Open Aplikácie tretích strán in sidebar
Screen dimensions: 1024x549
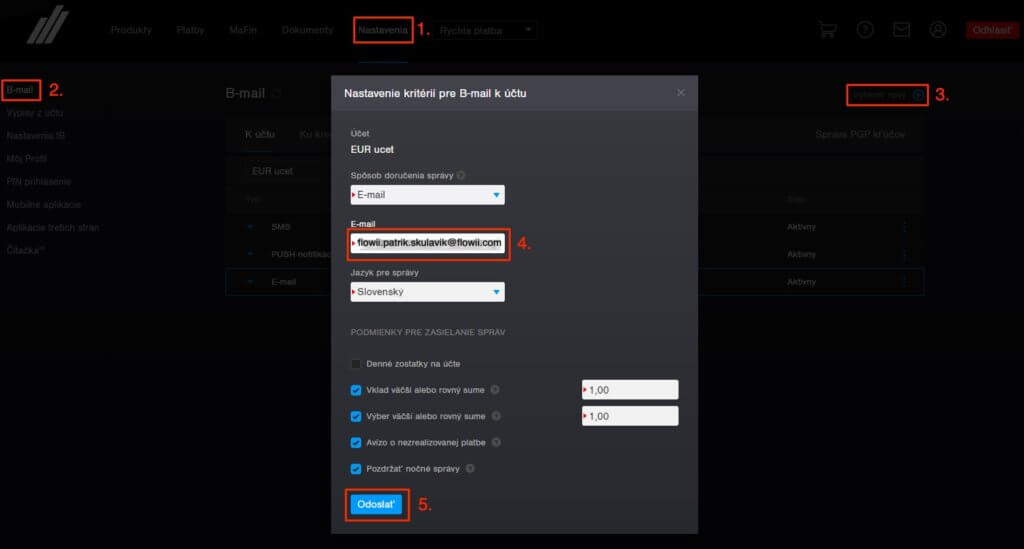(53, 227)
